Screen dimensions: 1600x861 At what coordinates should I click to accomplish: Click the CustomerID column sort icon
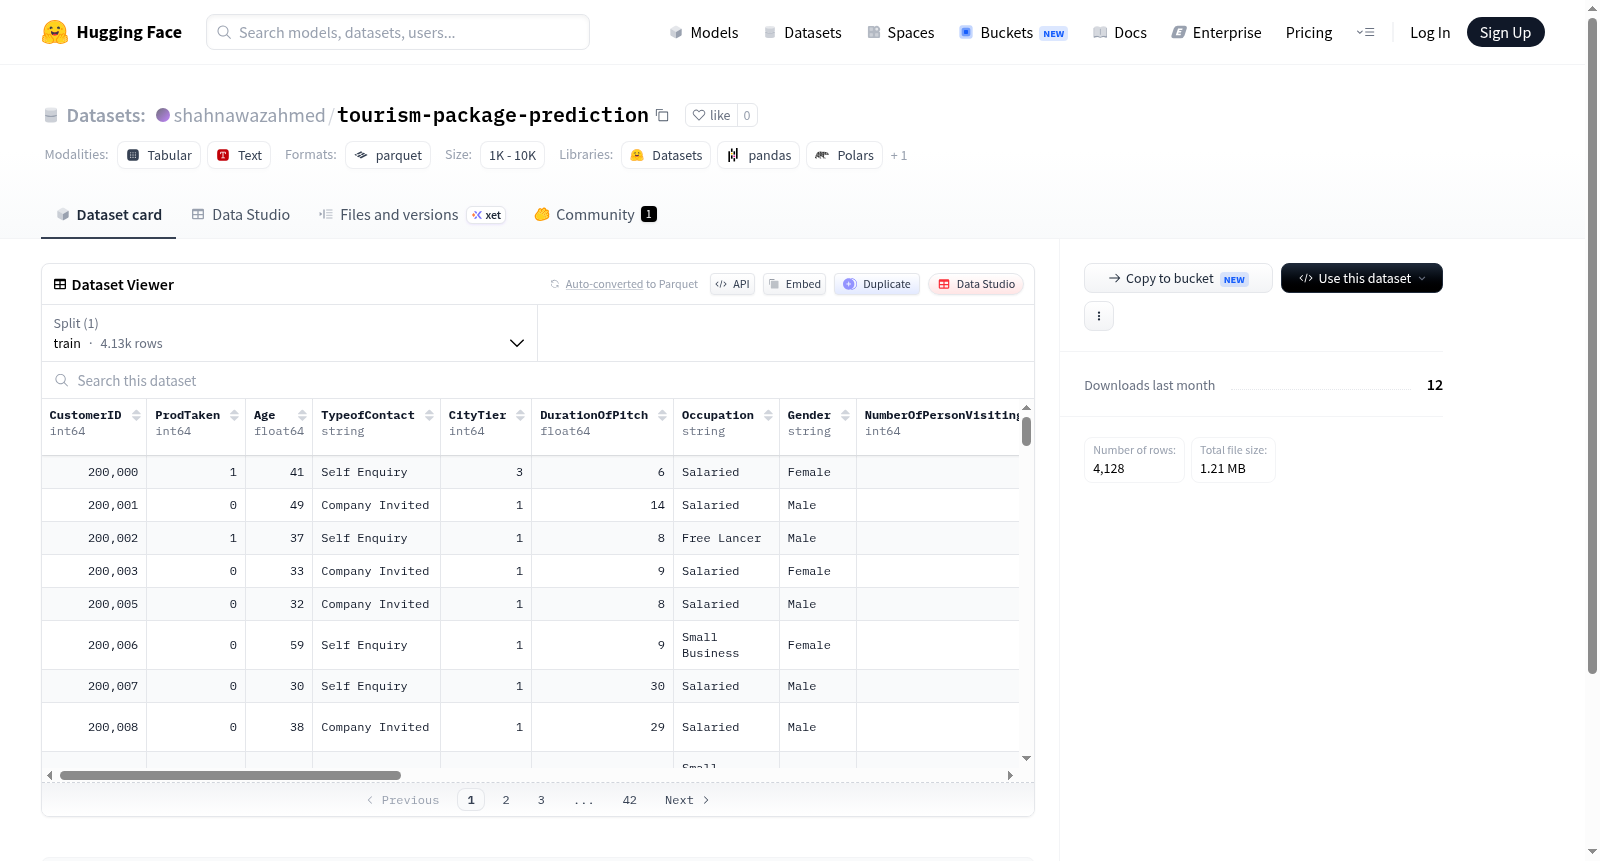[x=136, y=415]
